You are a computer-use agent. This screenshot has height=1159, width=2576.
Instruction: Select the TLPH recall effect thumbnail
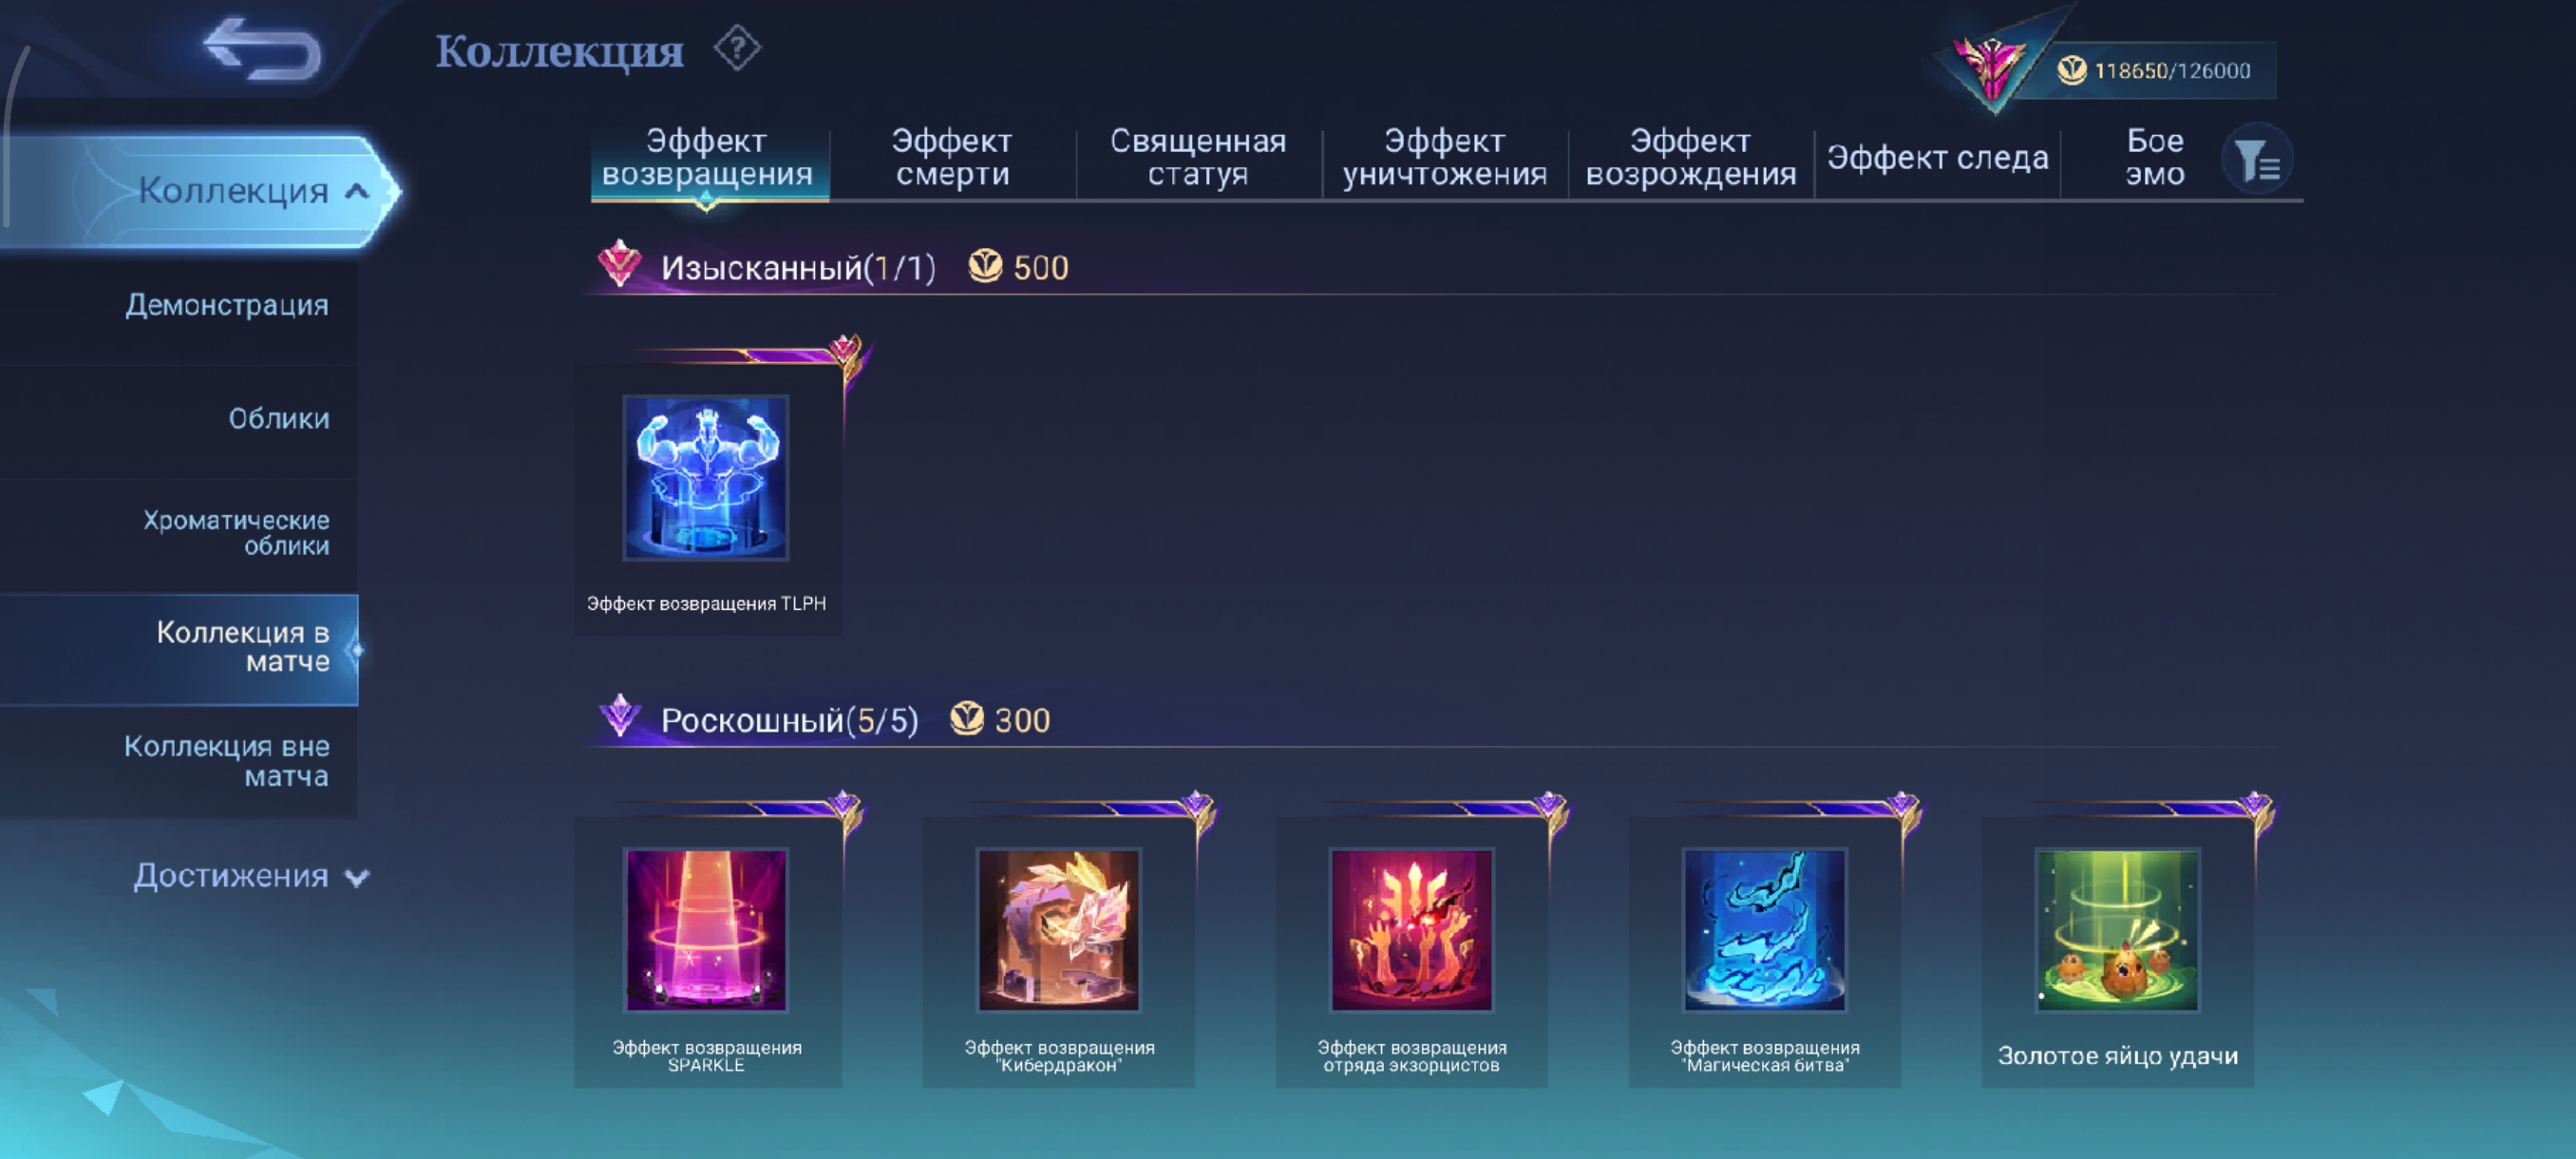tap(706, 477)
